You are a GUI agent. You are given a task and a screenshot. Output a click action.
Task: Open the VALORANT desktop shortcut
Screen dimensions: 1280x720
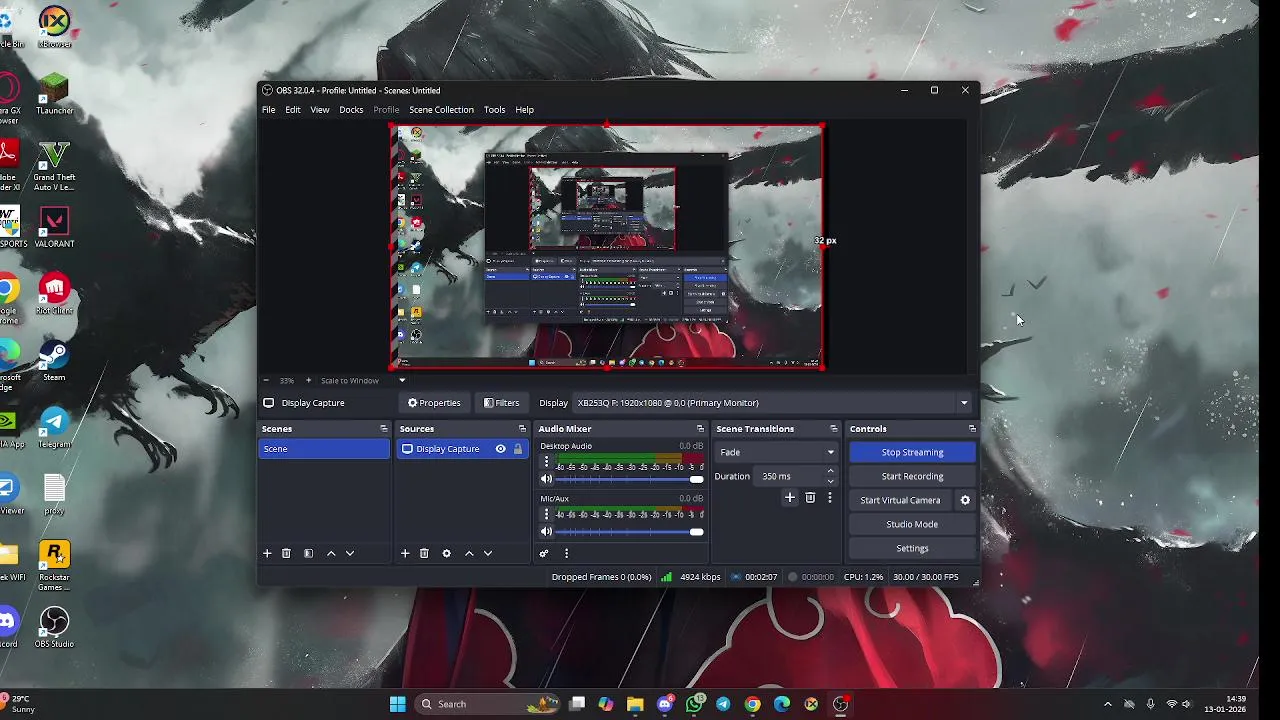[54, 227]
